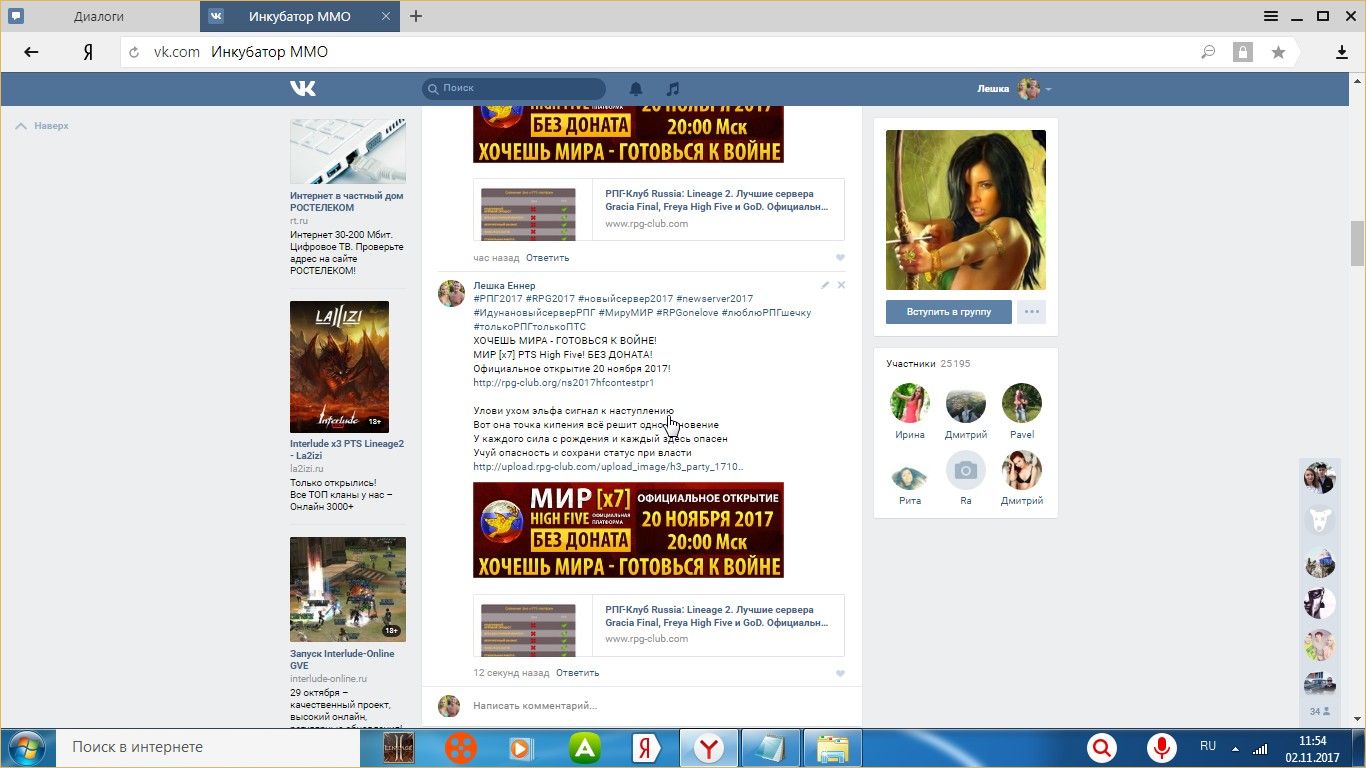
Task: Like the comment posted час назад
Action: (840, 258)
